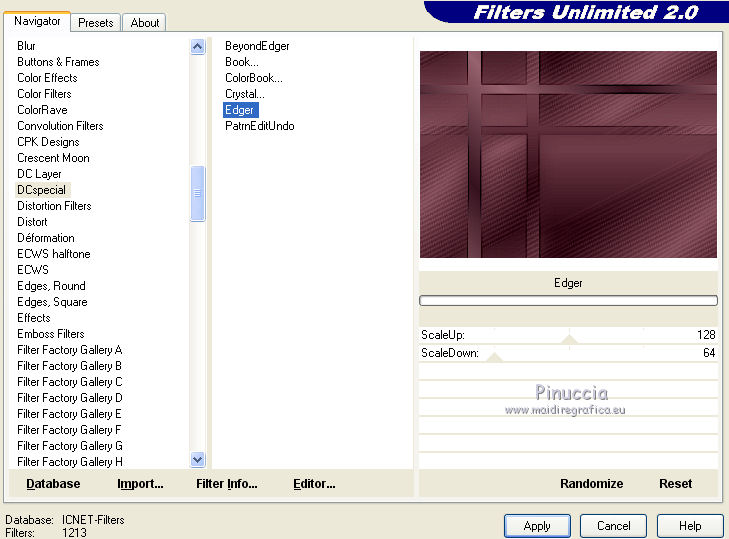
Task: Select Buttons & Frames category
Action: coord(58,62)
